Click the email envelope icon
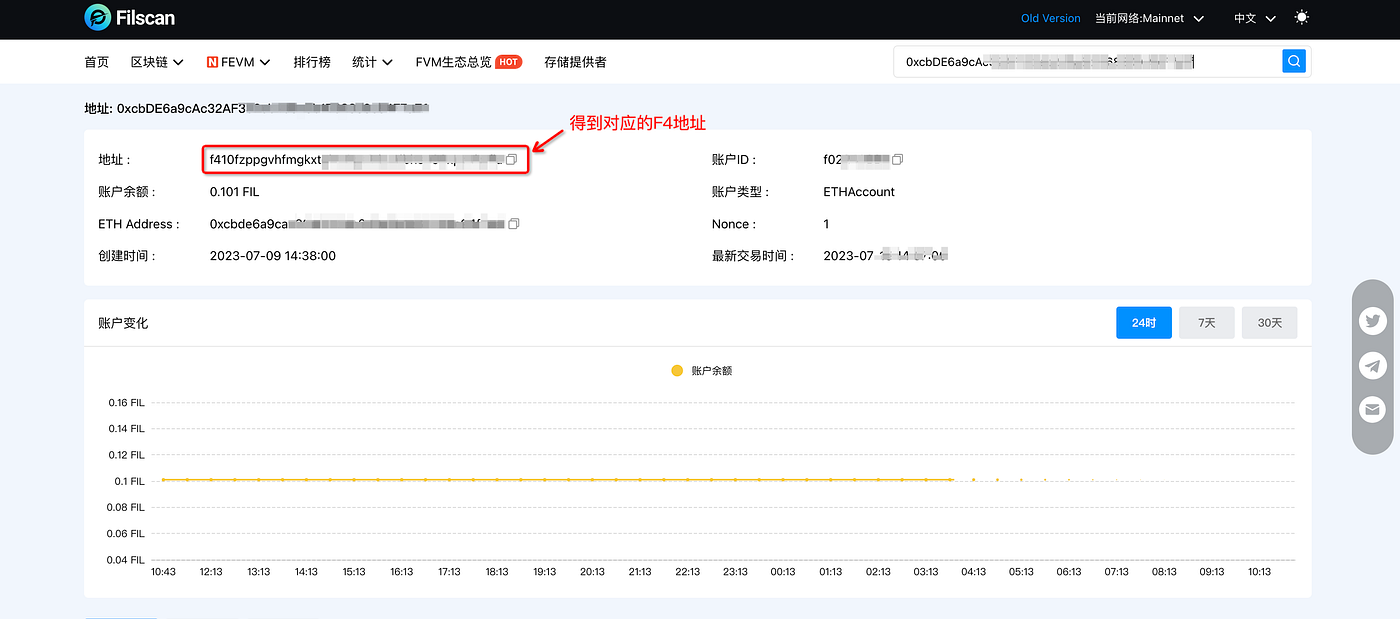 coord(1373,409)
